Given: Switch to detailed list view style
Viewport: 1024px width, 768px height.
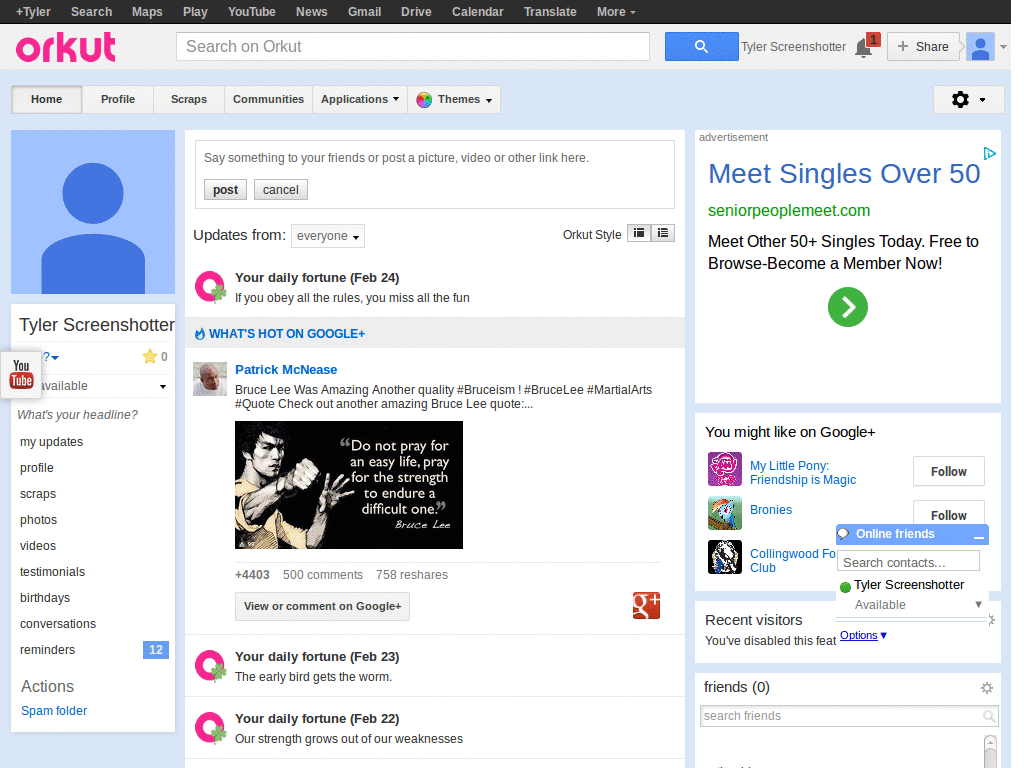Looking at the screenshot, I should [663, 233].
